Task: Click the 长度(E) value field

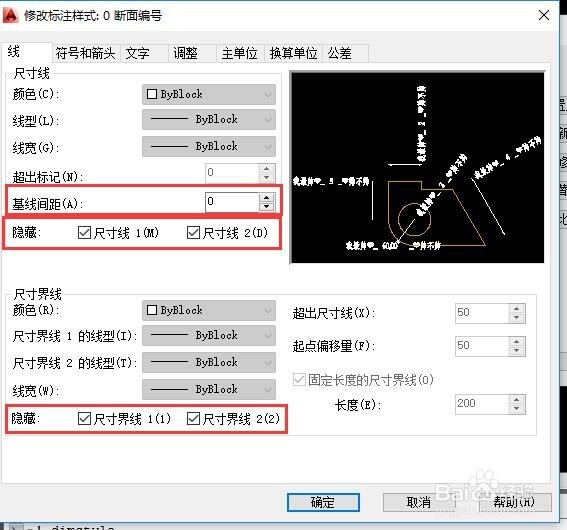Action: point(482,404)
